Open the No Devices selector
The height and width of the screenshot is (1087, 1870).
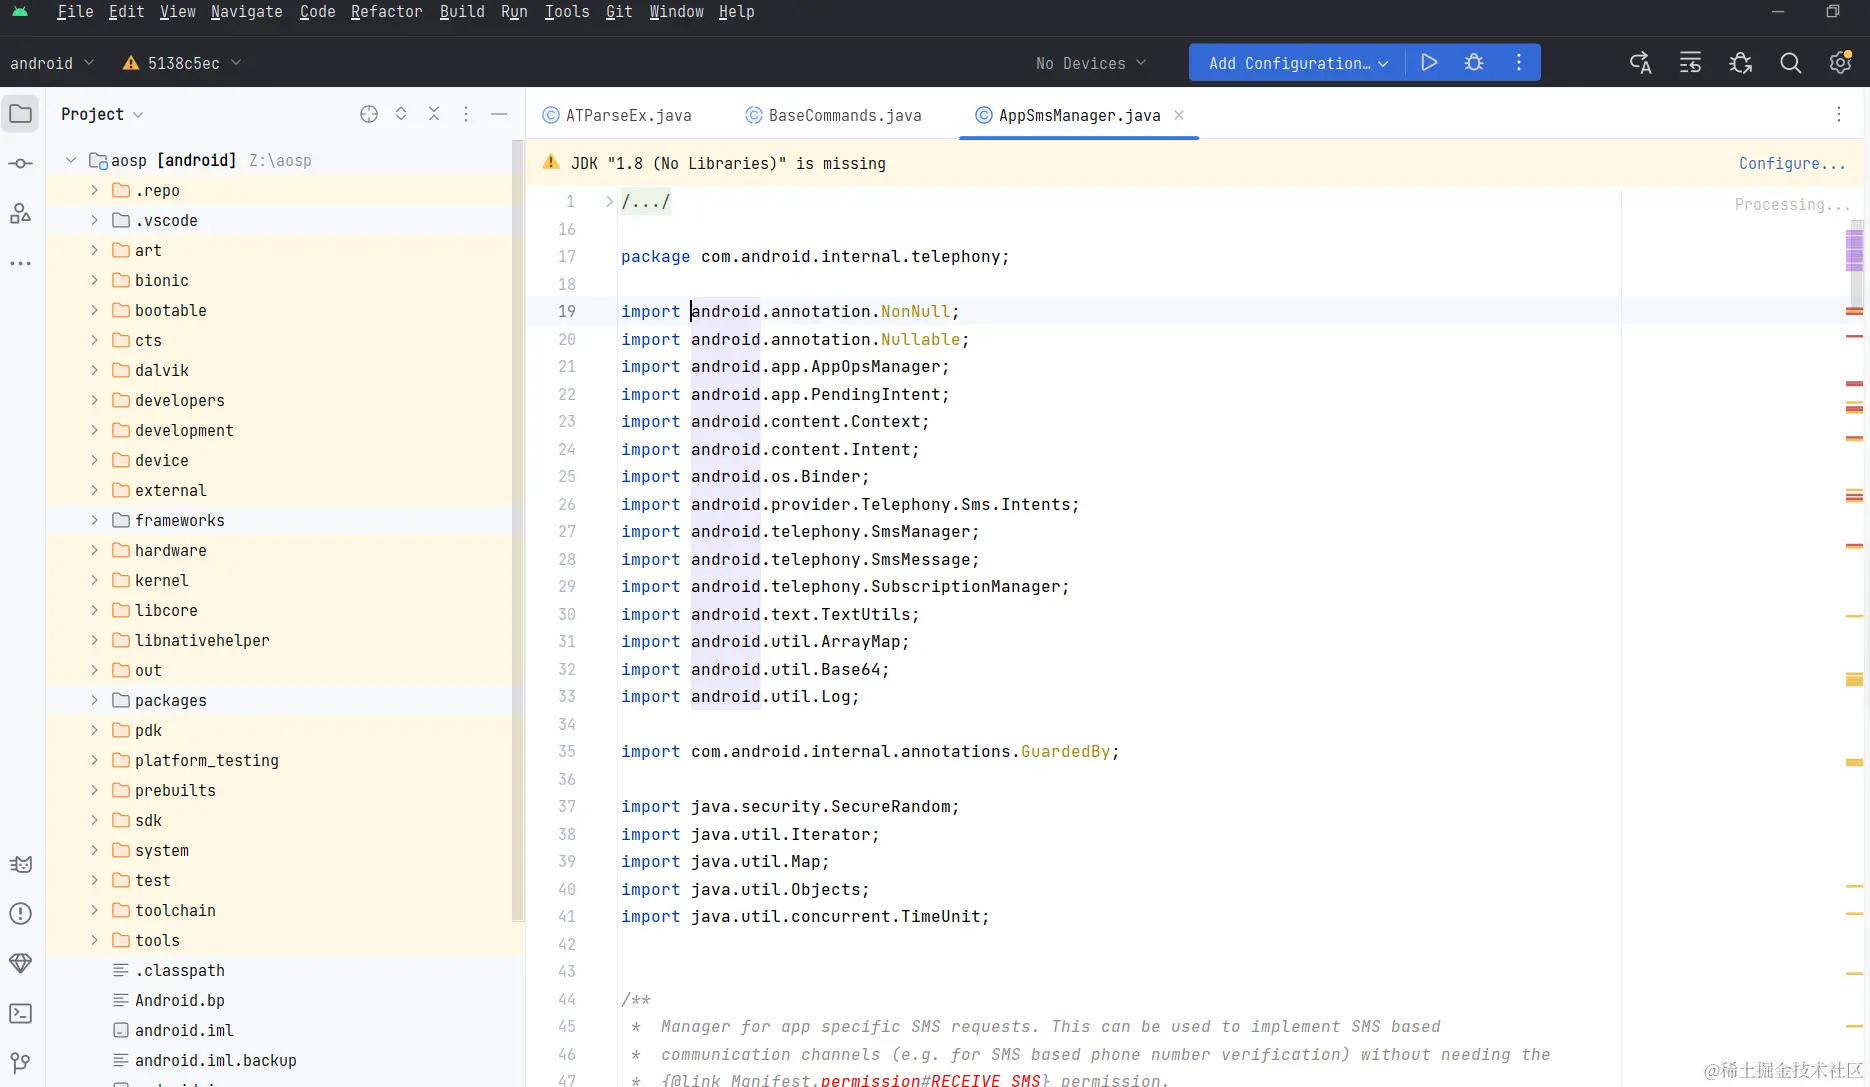[1091, 63]
